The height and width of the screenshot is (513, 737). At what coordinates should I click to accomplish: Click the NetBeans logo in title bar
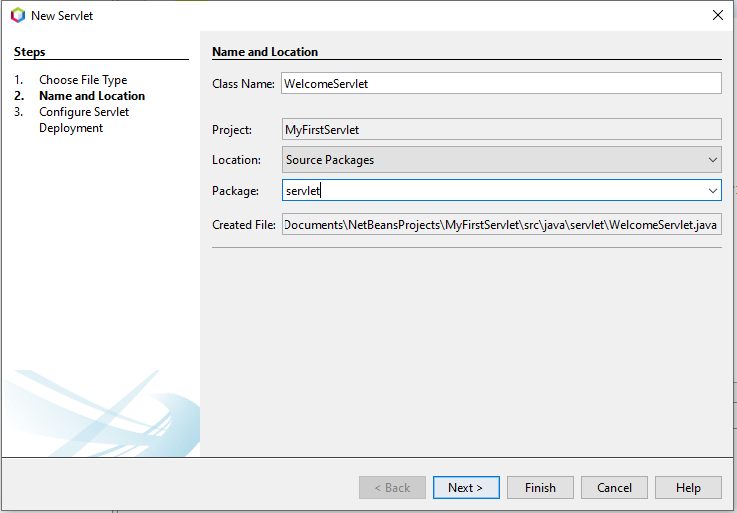coord(17,16)
